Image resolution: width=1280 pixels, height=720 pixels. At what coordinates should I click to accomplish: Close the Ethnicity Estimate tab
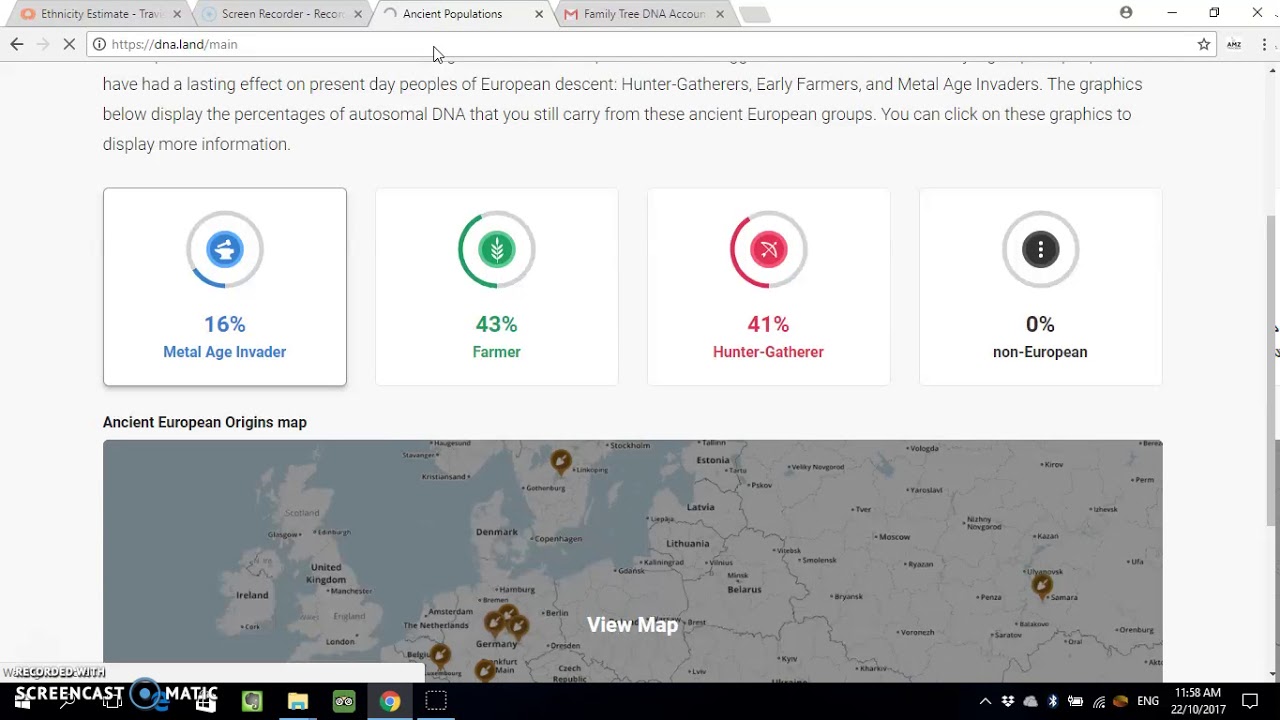(177, 14)
